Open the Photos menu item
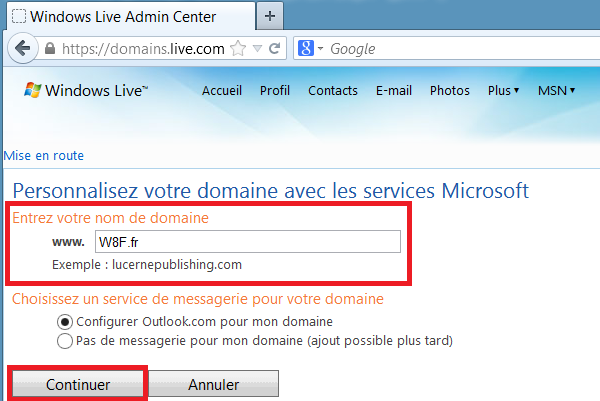 (x=450, y=91)
